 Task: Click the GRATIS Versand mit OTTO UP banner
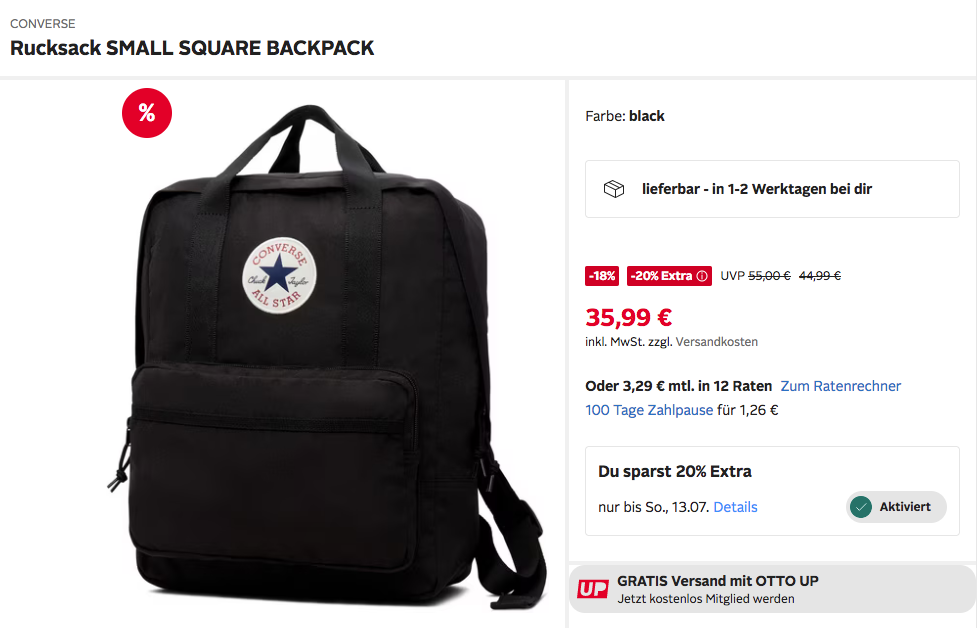click(x=773, y=589)
